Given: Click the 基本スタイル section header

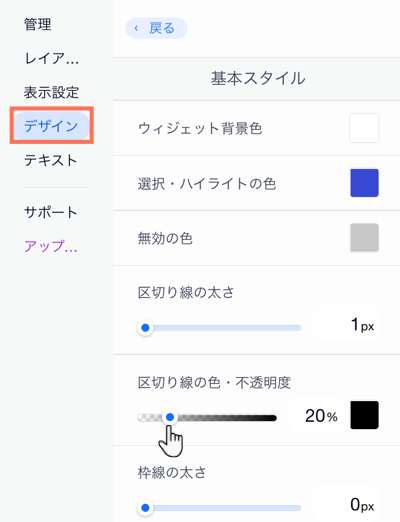Looking at the screenshot, I should coord(257,79).
